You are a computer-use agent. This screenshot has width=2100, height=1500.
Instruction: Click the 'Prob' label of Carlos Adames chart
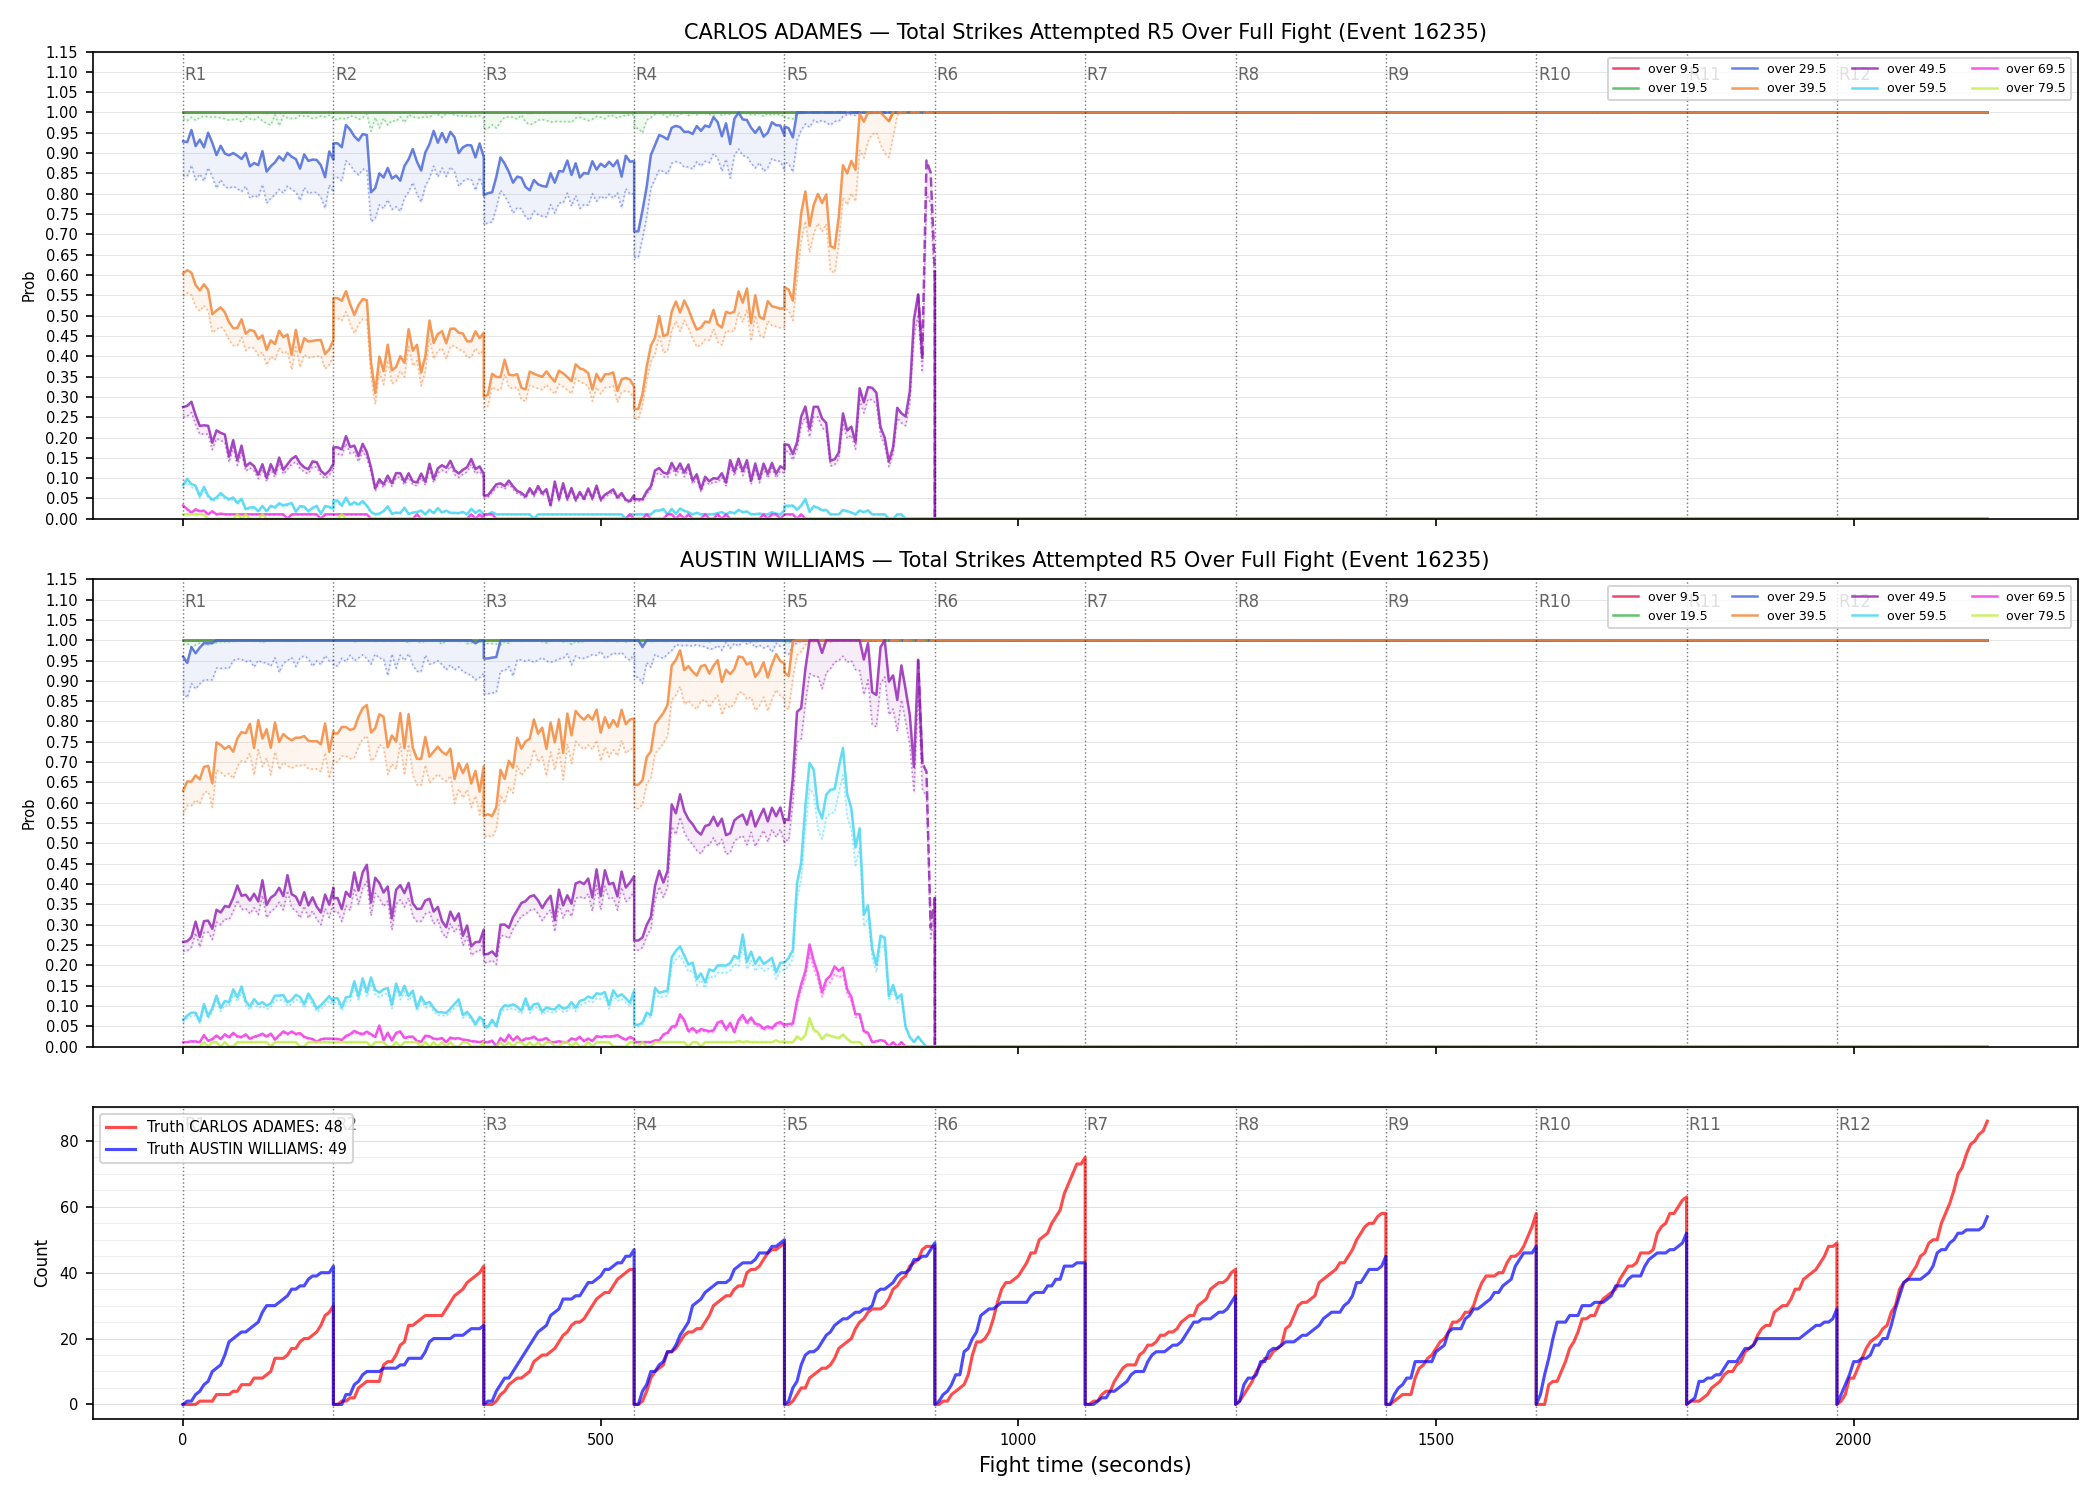click(x=29, y=286)
